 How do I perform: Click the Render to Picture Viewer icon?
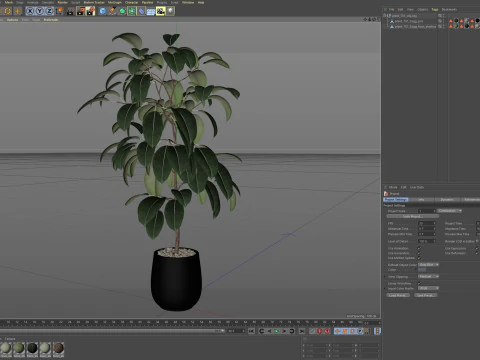(80, 11)
